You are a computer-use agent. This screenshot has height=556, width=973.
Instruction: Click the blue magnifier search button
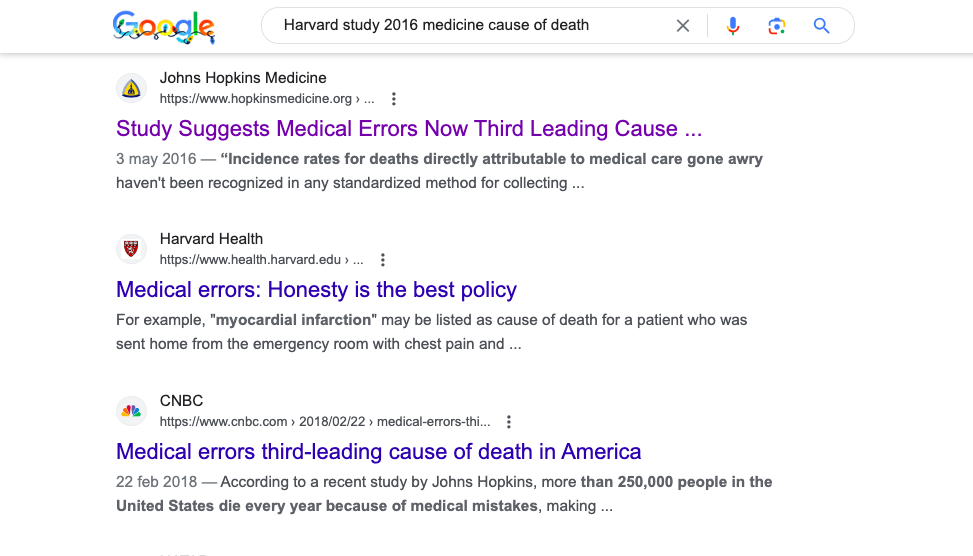tap(822, 25)
